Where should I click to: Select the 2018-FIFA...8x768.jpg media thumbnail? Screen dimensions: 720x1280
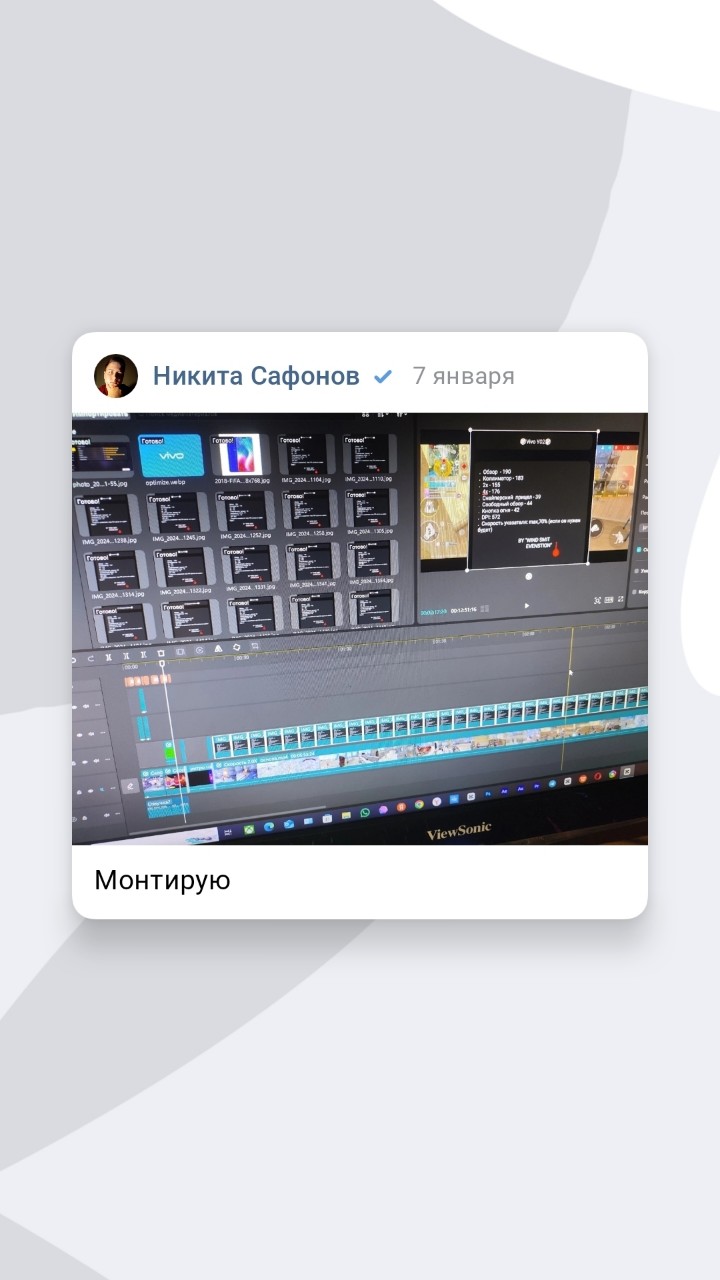click(x=240, y=455)
